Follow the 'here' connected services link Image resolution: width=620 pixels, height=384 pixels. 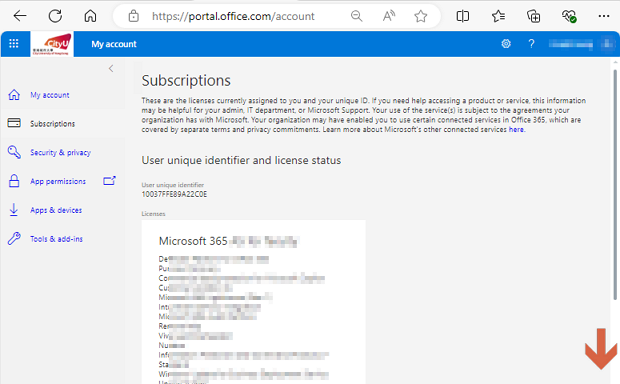[516, 129]
